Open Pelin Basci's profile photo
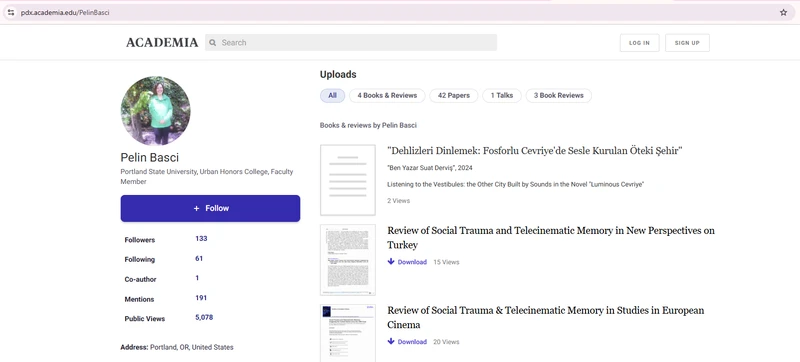800x362 pixels. pos(156,111)
